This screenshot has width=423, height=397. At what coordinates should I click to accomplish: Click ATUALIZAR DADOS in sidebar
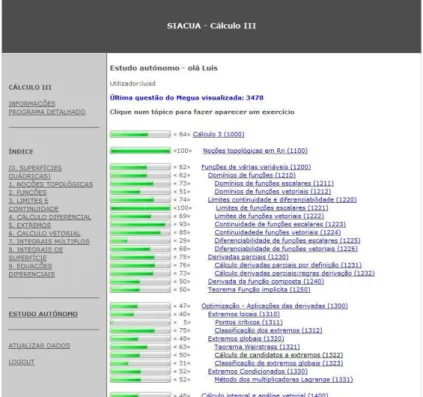click(x=39, y=346)
